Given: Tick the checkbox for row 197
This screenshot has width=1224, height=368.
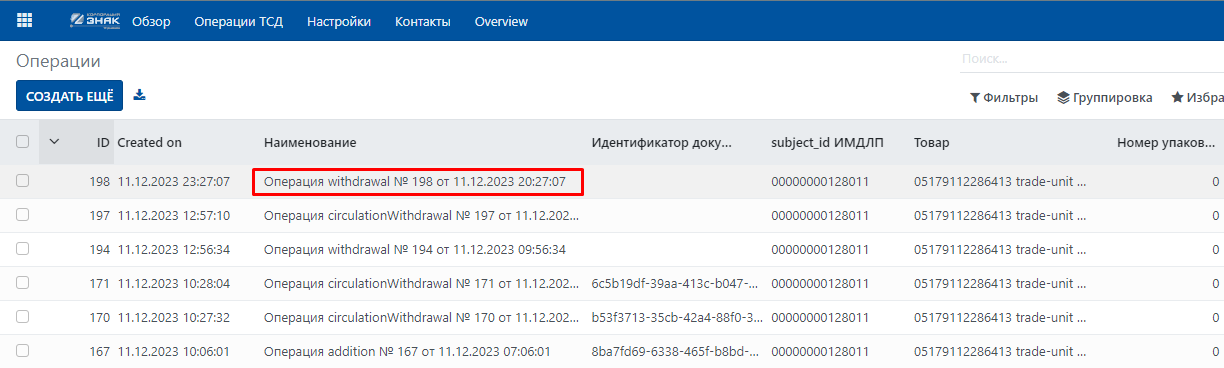Looking at the screenshot, I should (22, 215).
